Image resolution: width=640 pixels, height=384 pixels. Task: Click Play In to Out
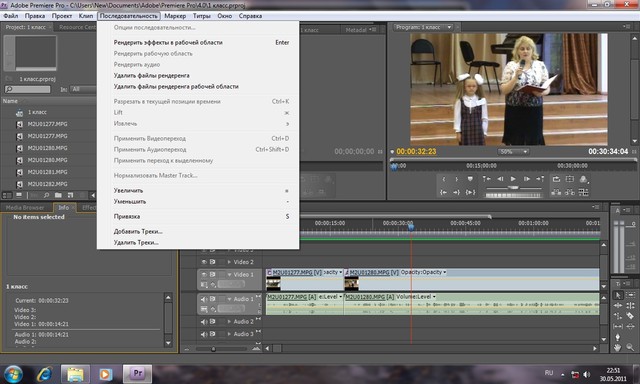click(470, 192)
